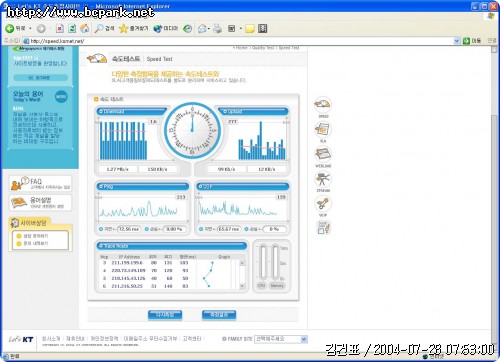Click second link in cyber consultation box
The image size is (500, 362).
(x=36, y=243)
